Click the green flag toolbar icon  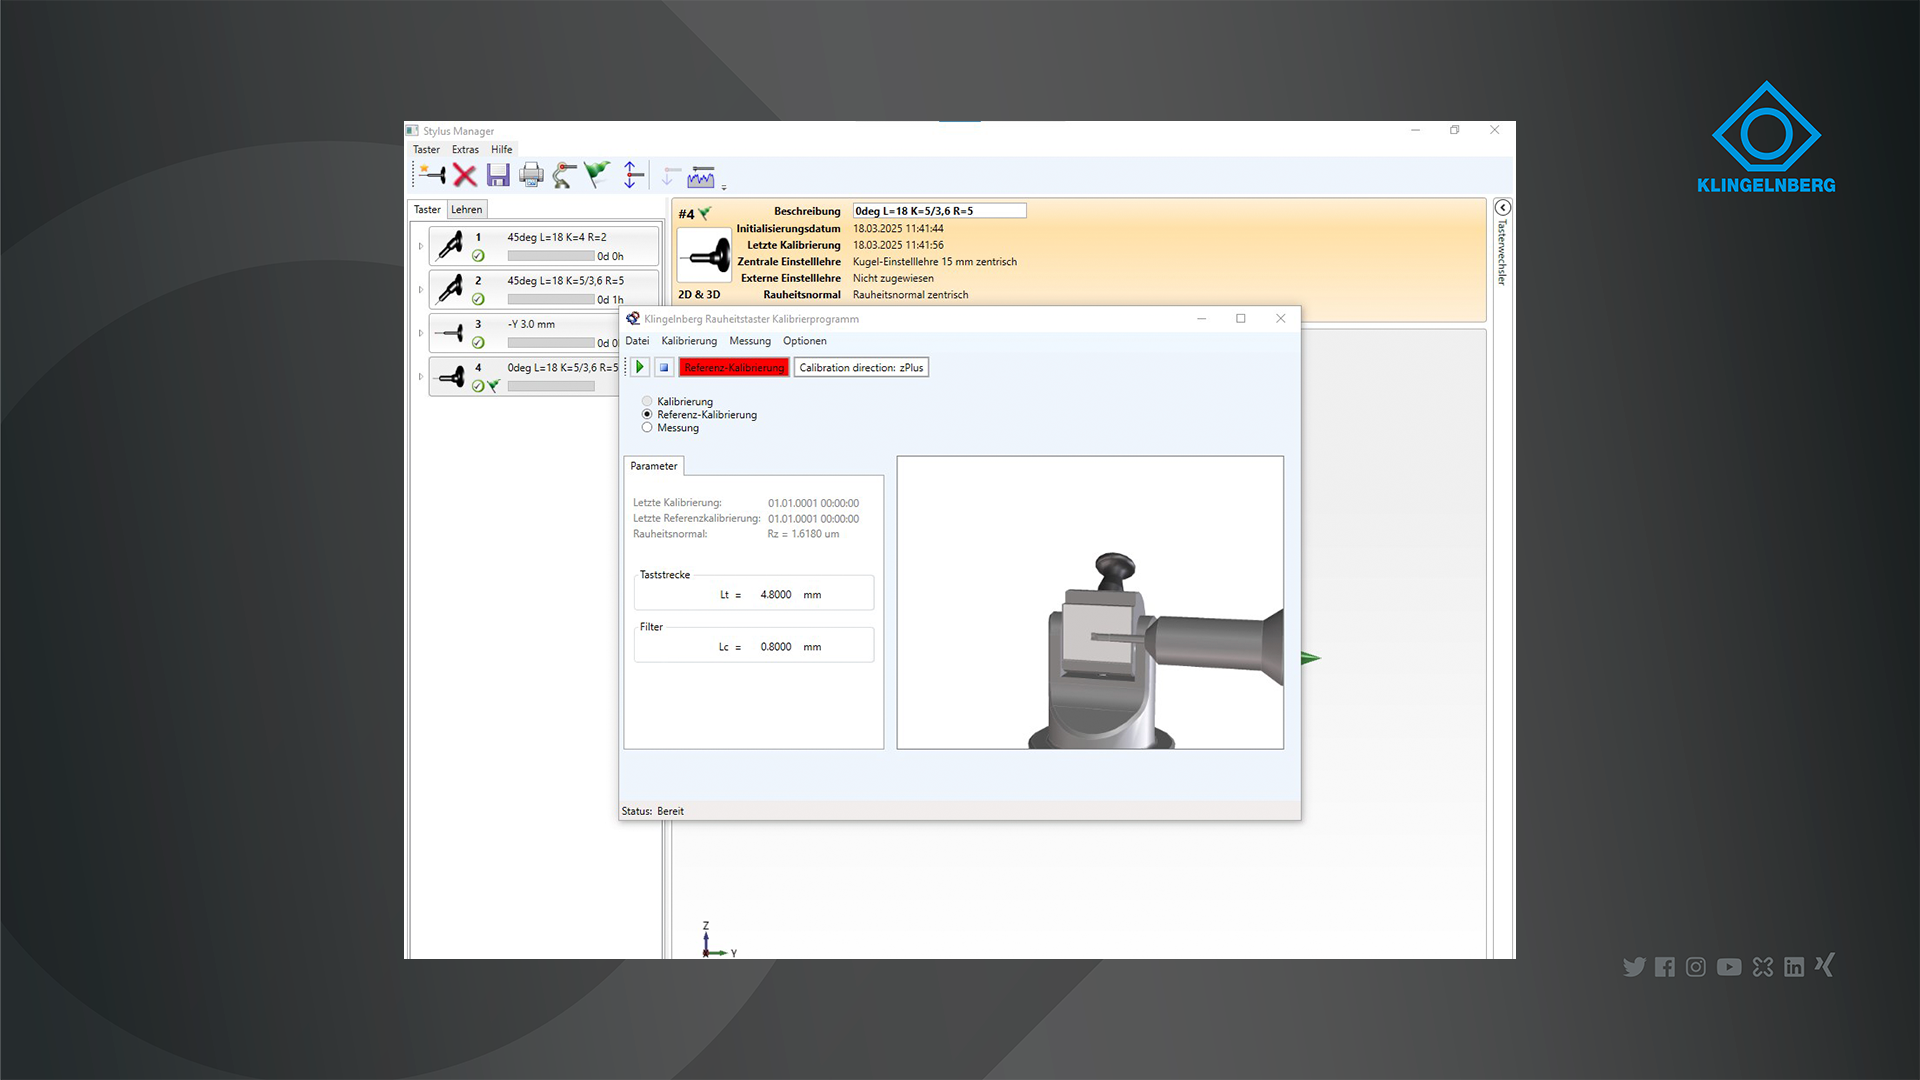[x=597, y=175]
